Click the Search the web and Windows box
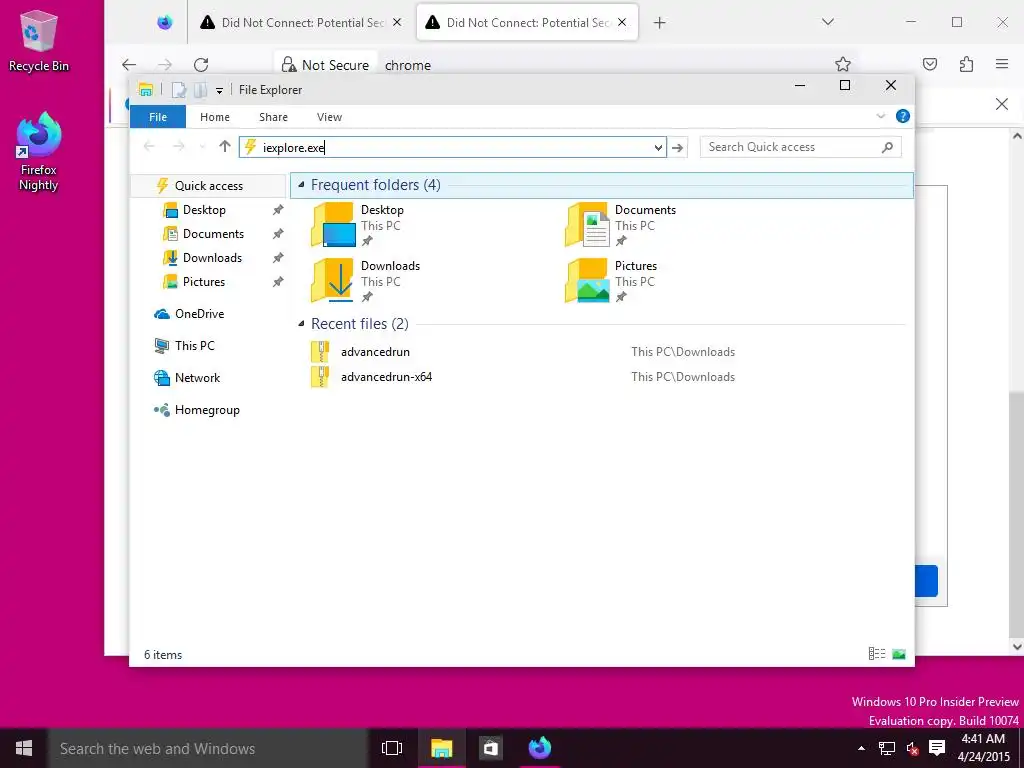This screenshot has width=1024, height=768. coord(208,748)
